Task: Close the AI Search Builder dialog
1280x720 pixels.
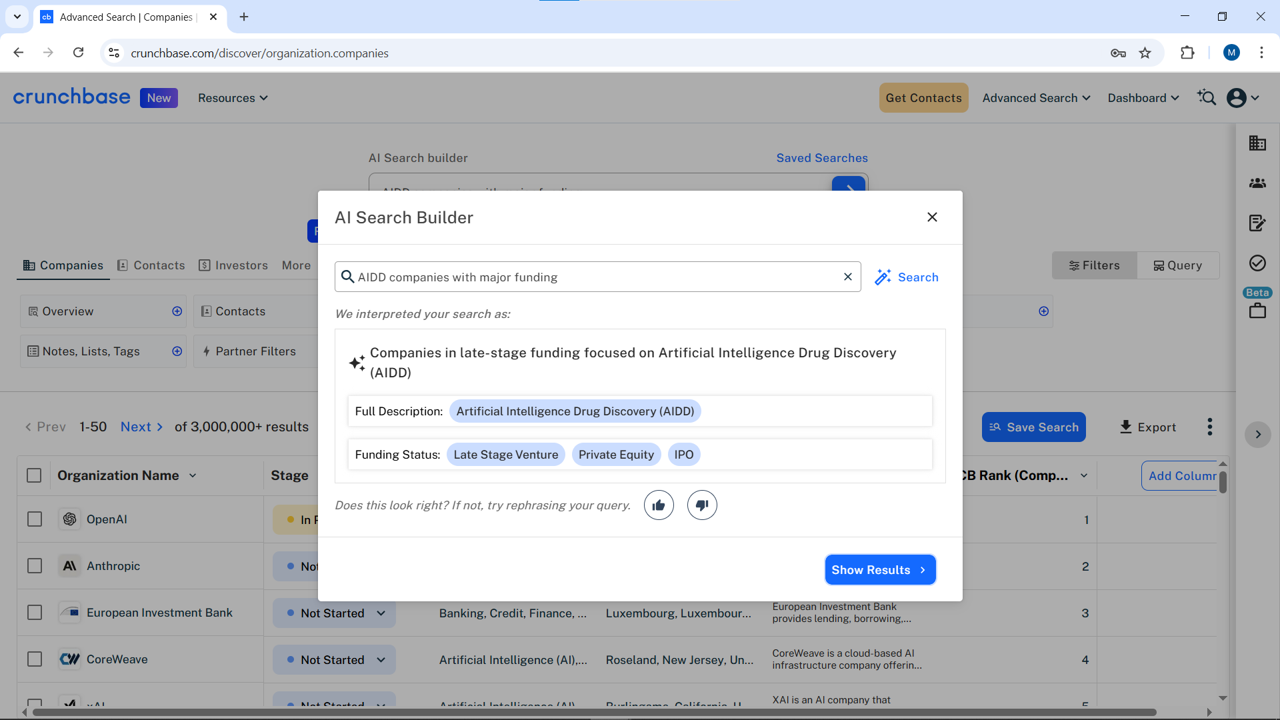Action: (x=932, y=217)
